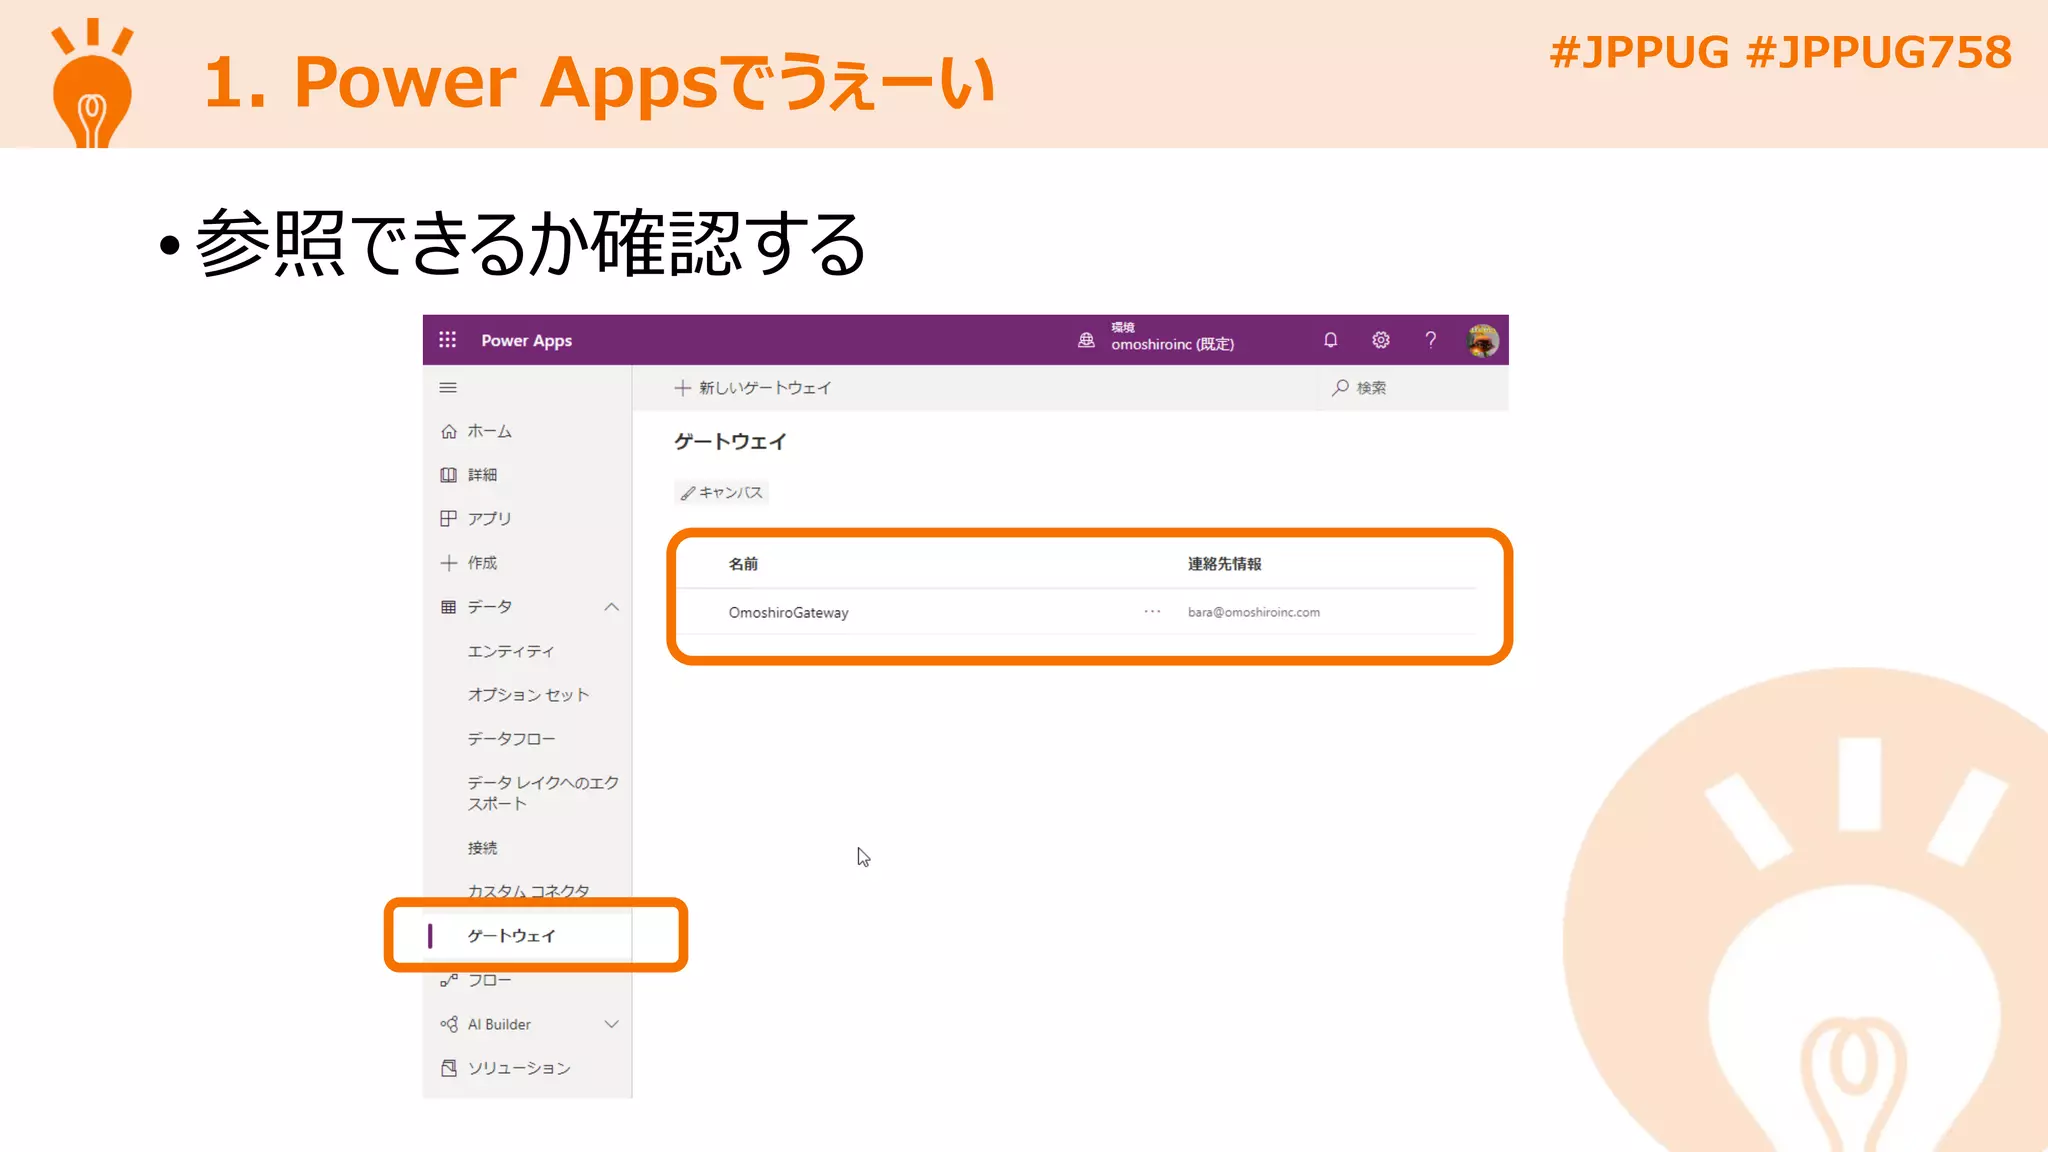
Task: Collapse the データ section chevron
Action: click(611, 607)
